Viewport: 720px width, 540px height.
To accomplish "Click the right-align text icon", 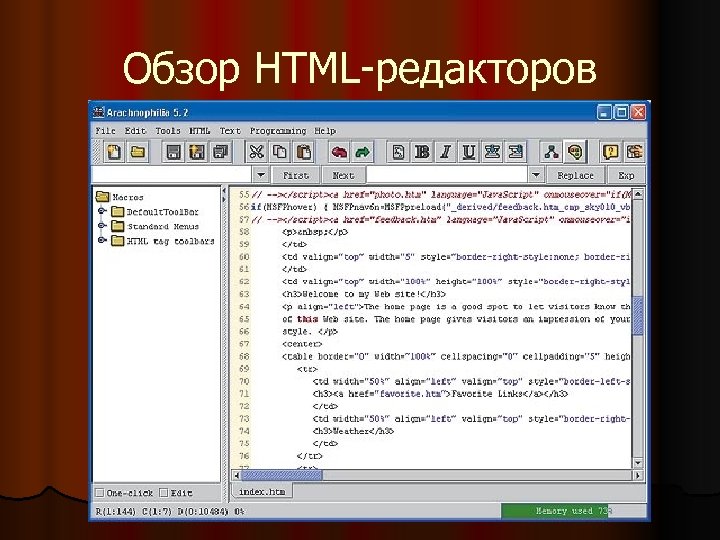I will (x=516, y=152).
